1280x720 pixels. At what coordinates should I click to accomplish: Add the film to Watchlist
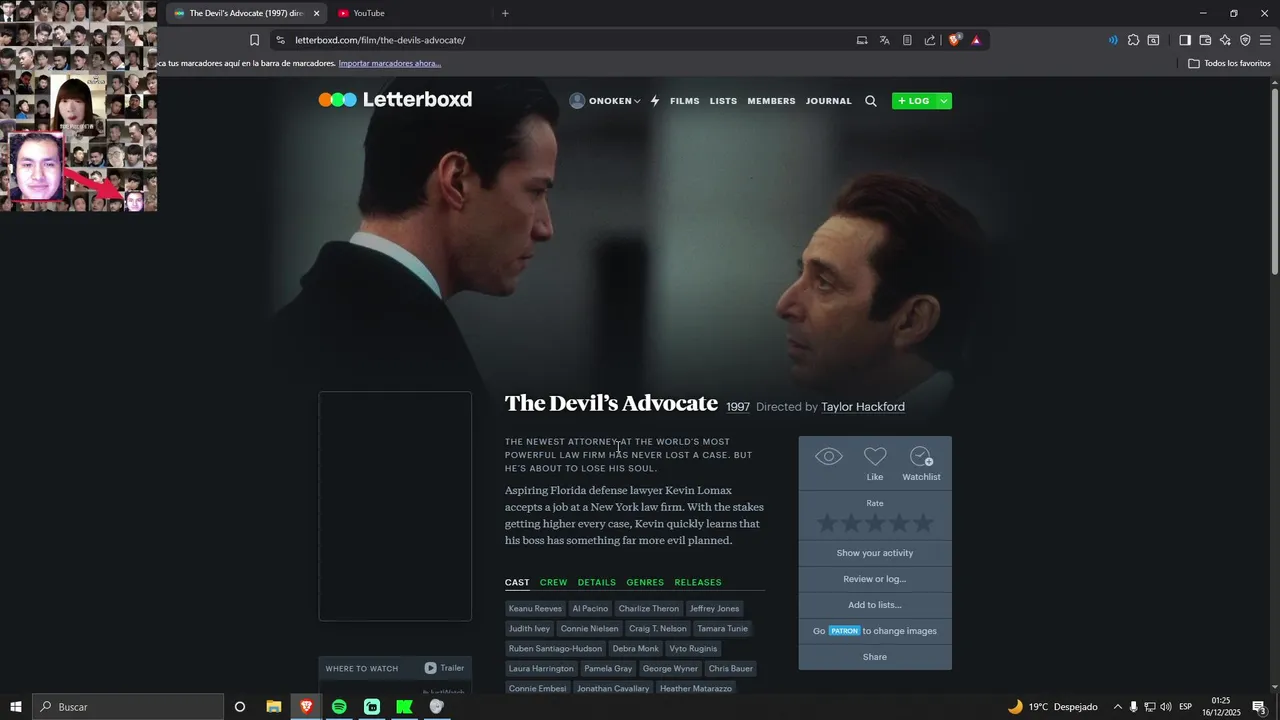pyautogui.click(x=921, y=462)
